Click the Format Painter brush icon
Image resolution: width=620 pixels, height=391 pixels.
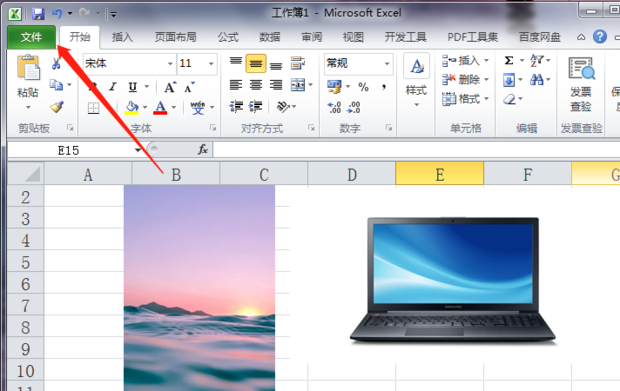click(57, 107)
